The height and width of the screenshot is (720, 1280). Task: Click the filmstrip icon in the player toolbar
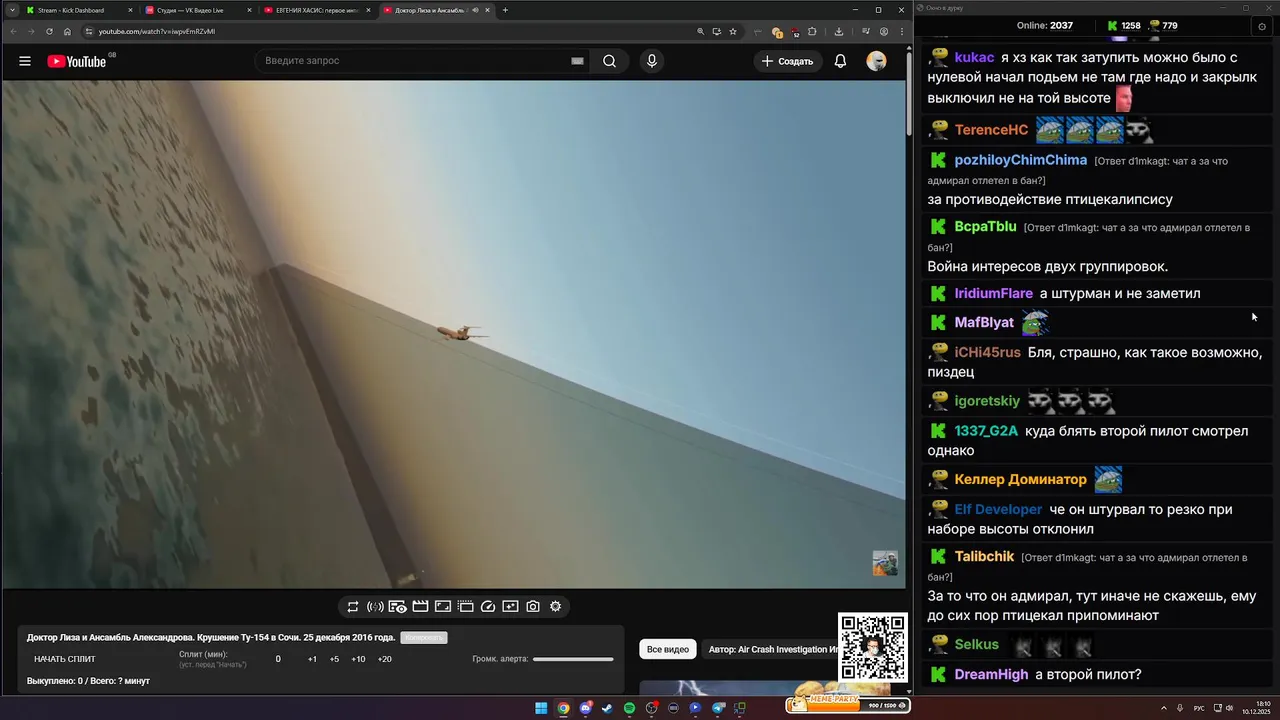click(x=466, y=606)
